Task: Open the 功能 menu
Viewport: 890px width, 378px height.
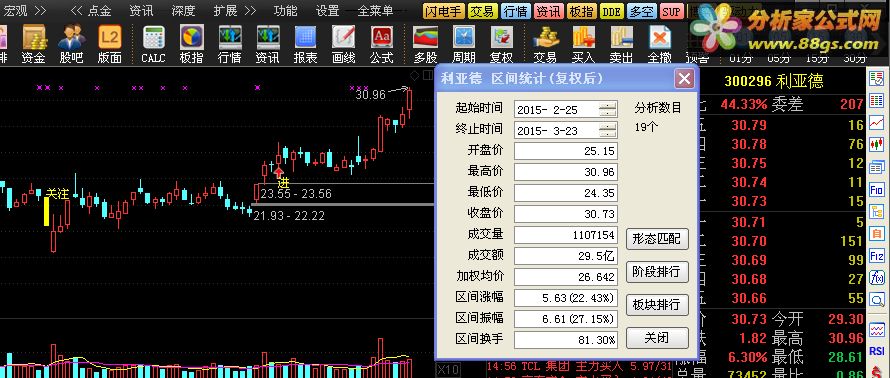Action: pyautogui.click(x=285, y=10)
